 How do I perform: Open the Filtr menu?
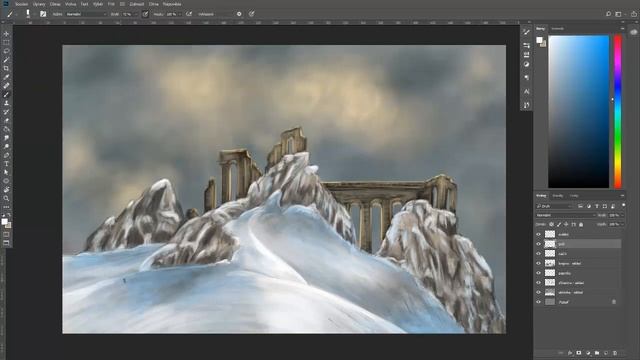[x=111, y=4]
